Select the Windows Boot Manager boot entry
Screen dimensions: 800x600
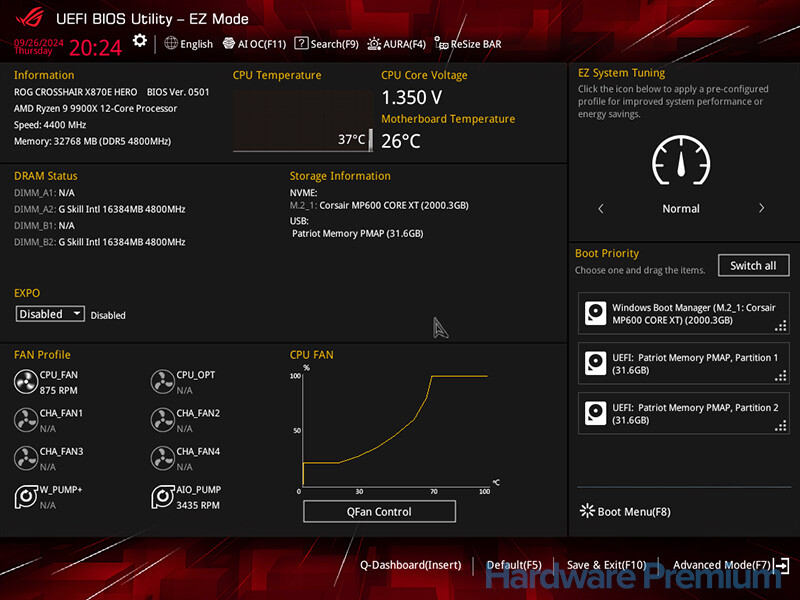(684, 314)
